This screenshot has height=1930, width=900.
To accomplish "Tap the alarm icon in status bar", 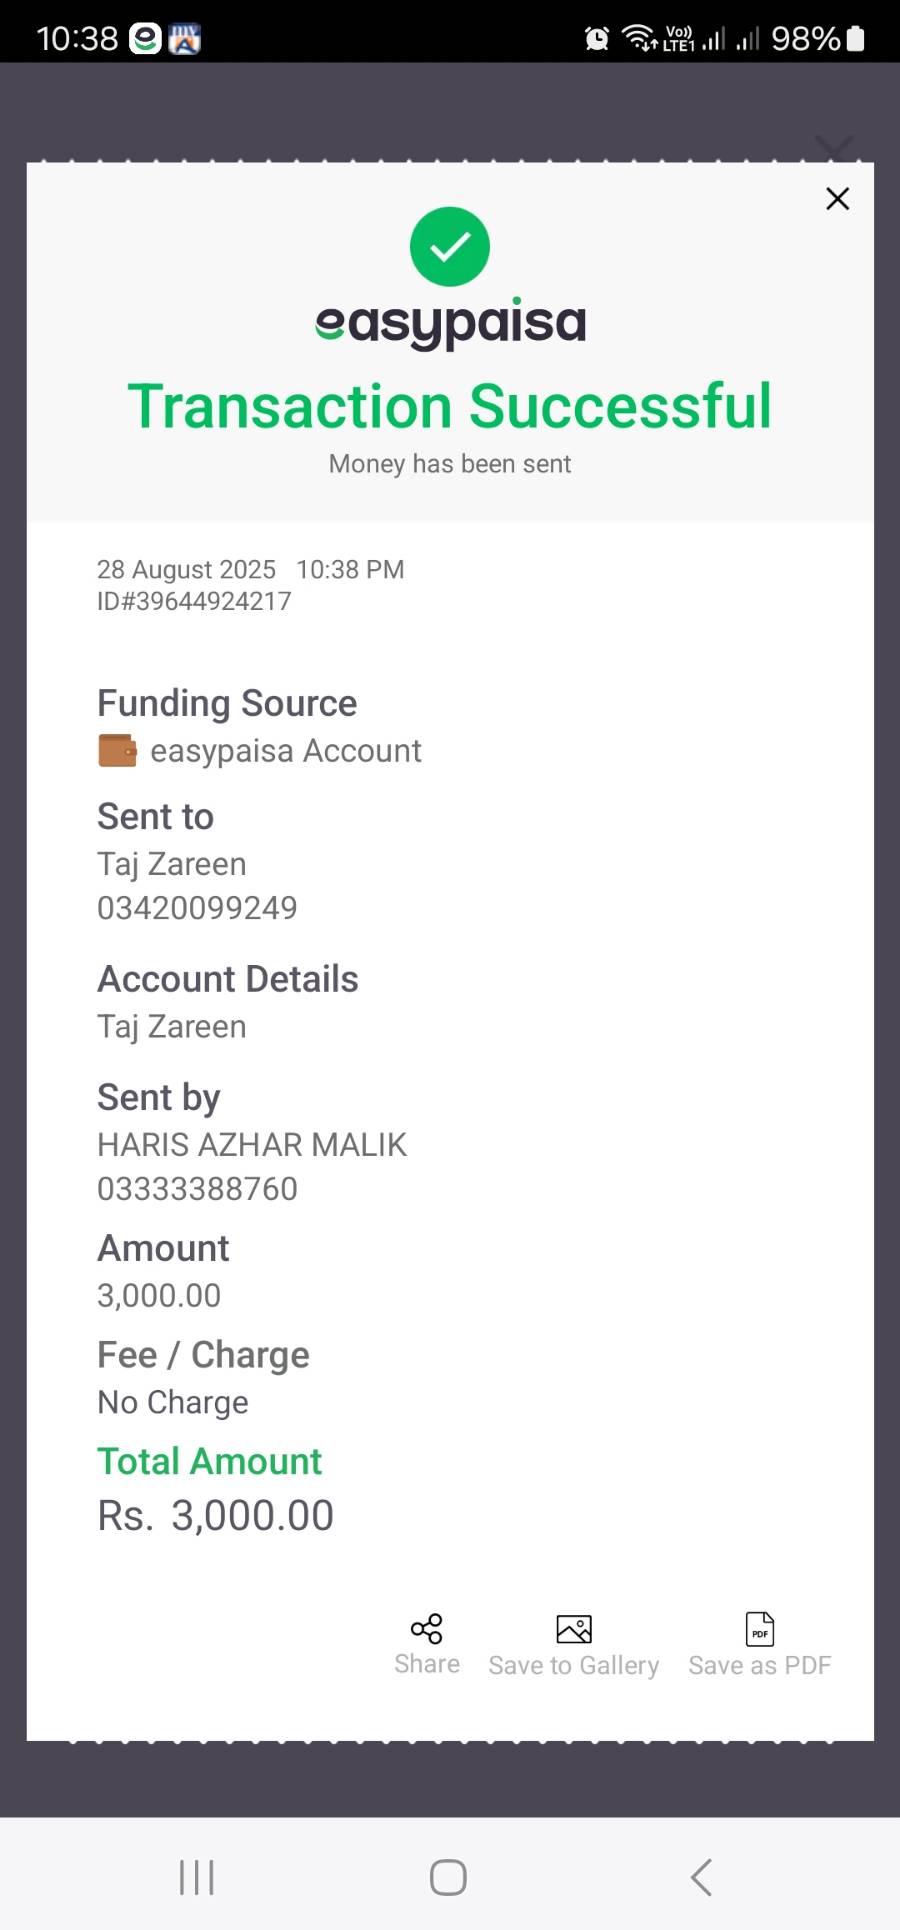I will pos(597,39).
